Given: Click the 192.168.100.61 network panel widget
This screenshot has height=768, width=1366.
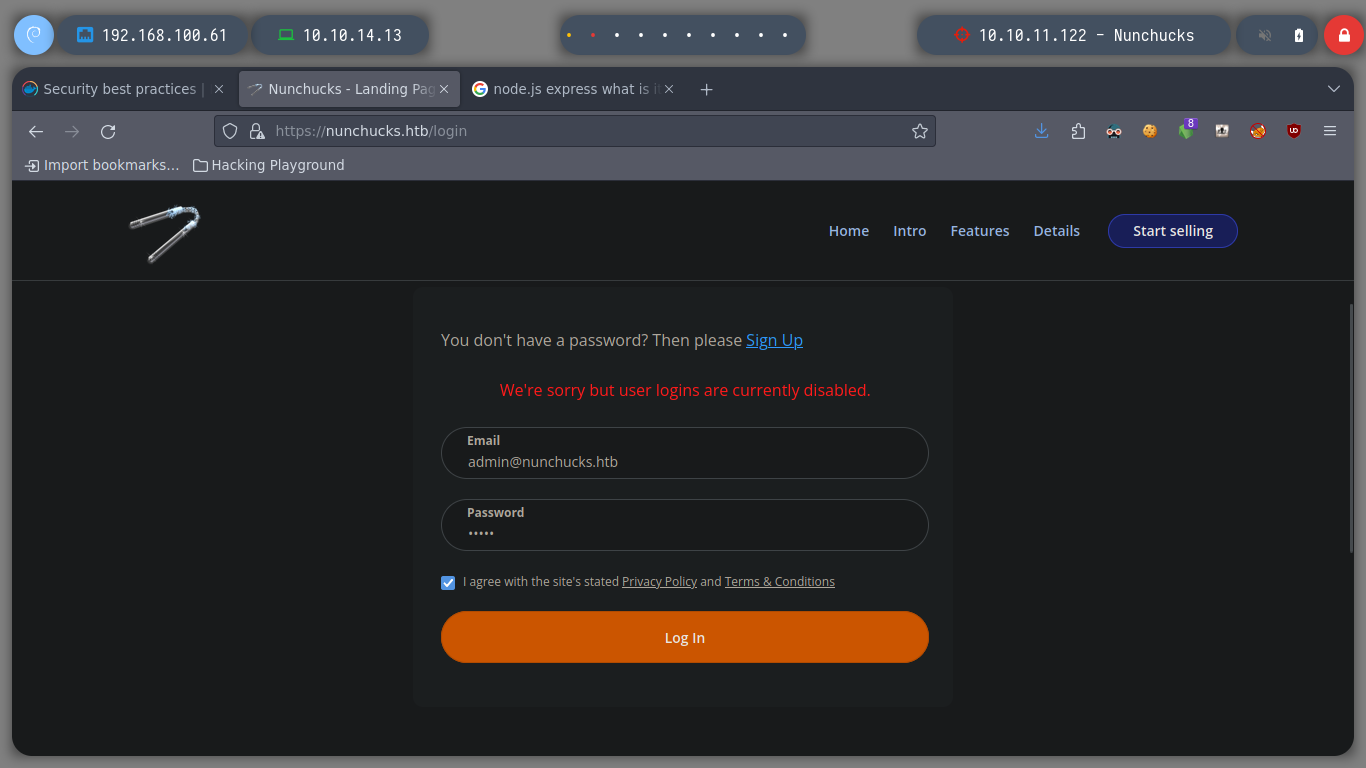Looking at the screenshot, I should tap(152, 35).
